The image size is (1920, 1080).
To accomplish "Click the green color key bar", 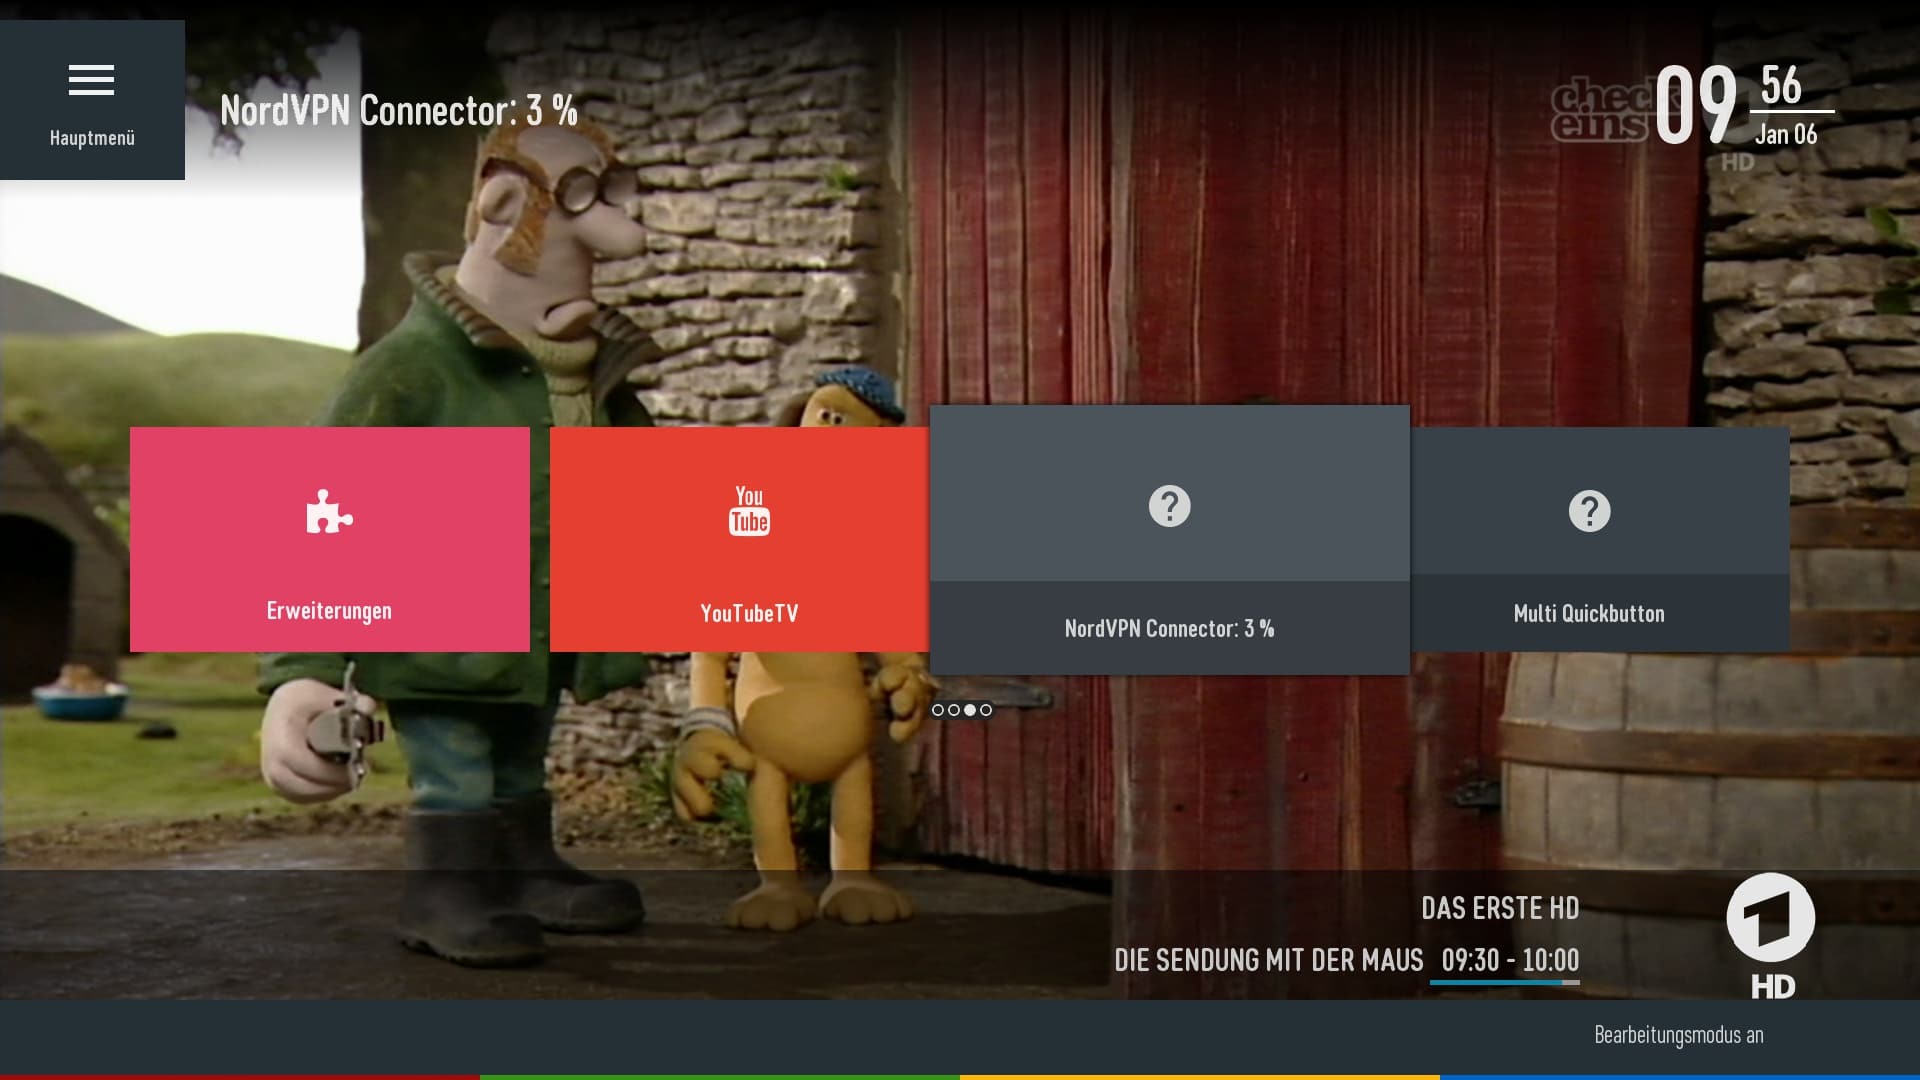I will click(720, 1077).
